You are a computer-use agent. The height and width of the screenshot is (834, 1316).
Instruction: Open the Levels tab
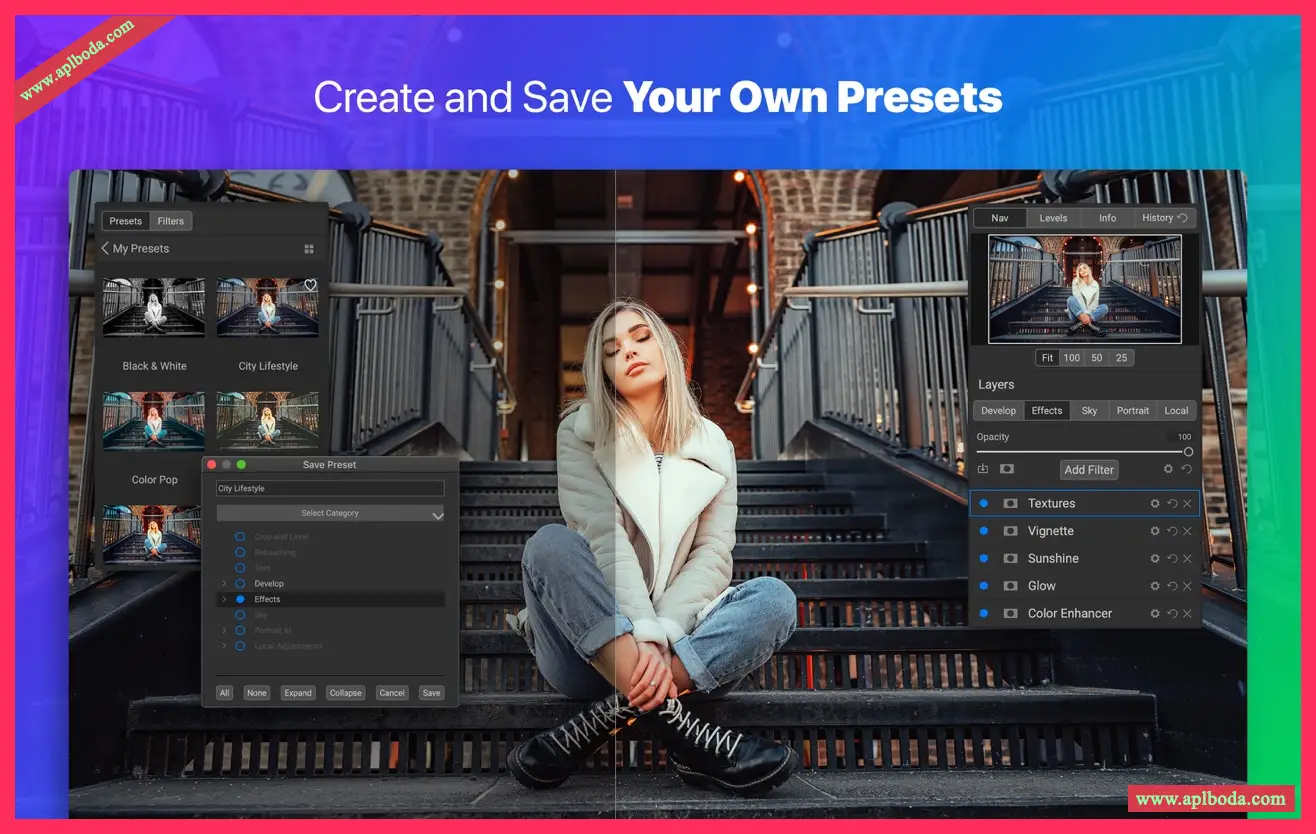click(1053, 218)
